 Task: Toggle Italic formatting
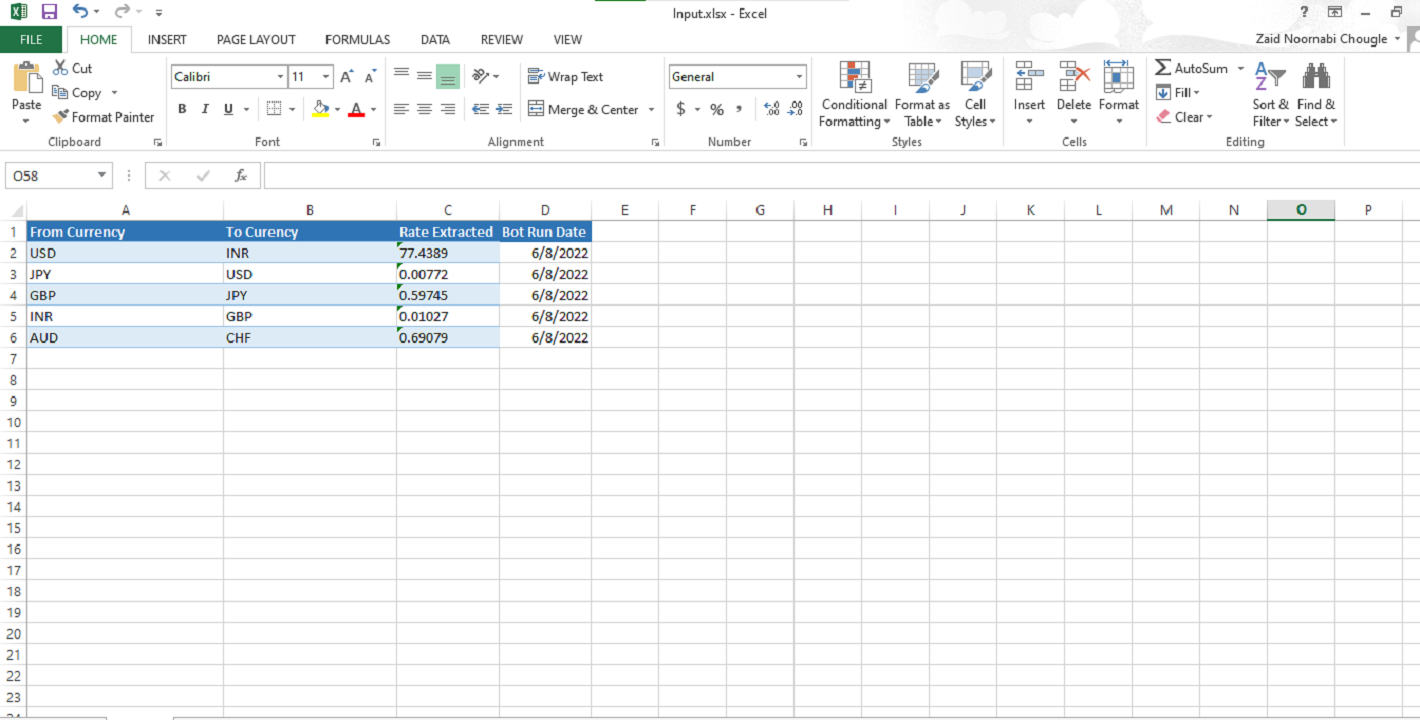205,109
